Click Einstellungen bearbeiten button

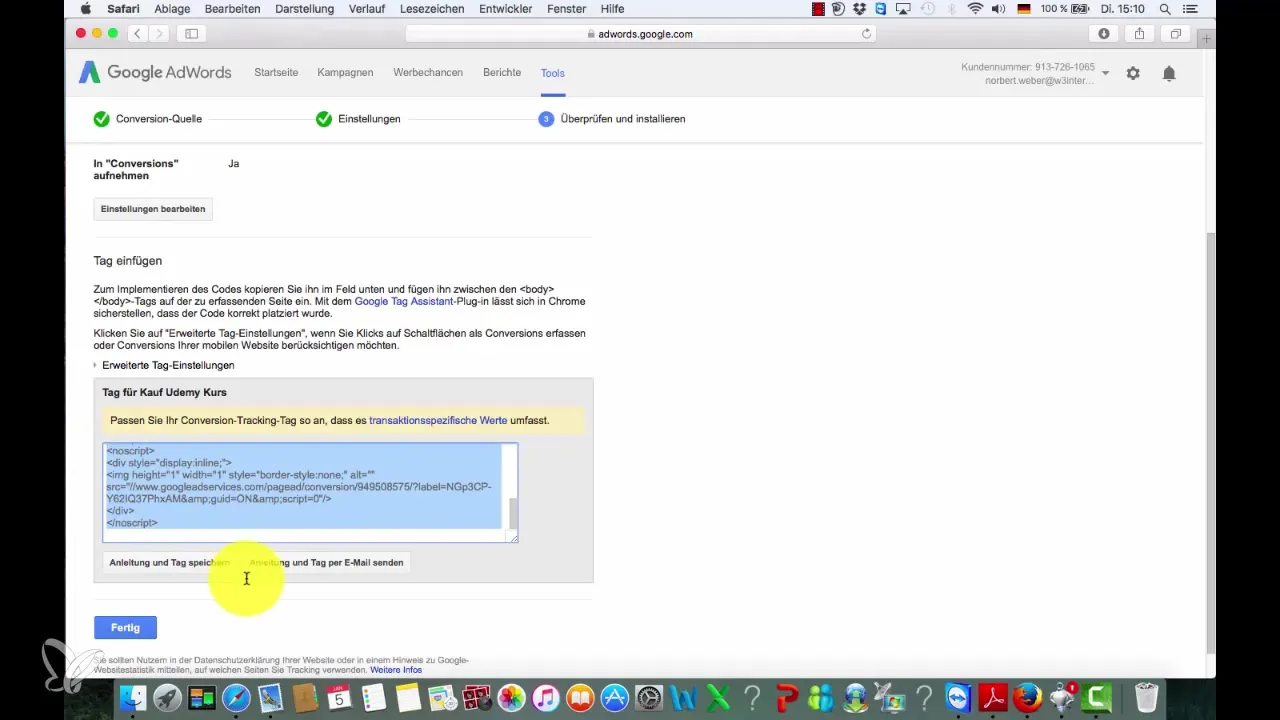(x=153, y=209)
